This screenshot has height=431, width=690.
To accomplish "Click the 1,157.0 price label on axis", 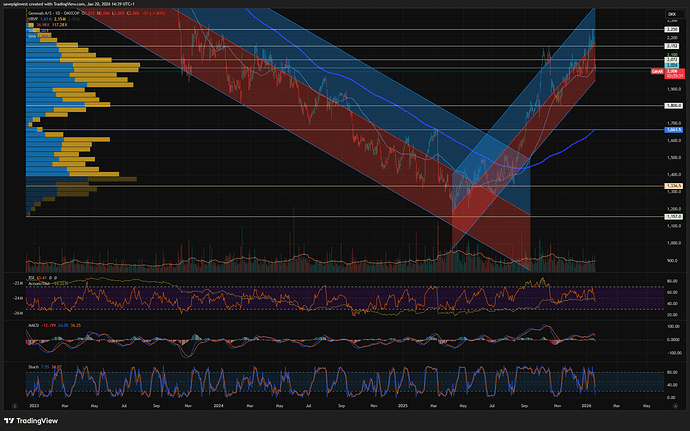I will point(672,216).
